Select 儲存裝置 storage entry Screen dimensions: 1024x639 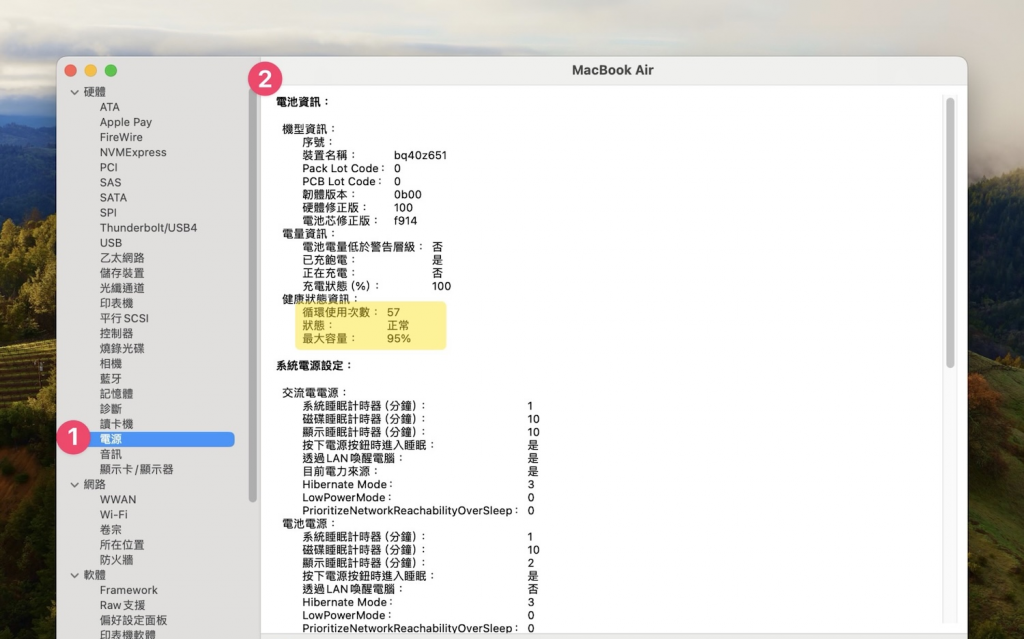[122, 272]
